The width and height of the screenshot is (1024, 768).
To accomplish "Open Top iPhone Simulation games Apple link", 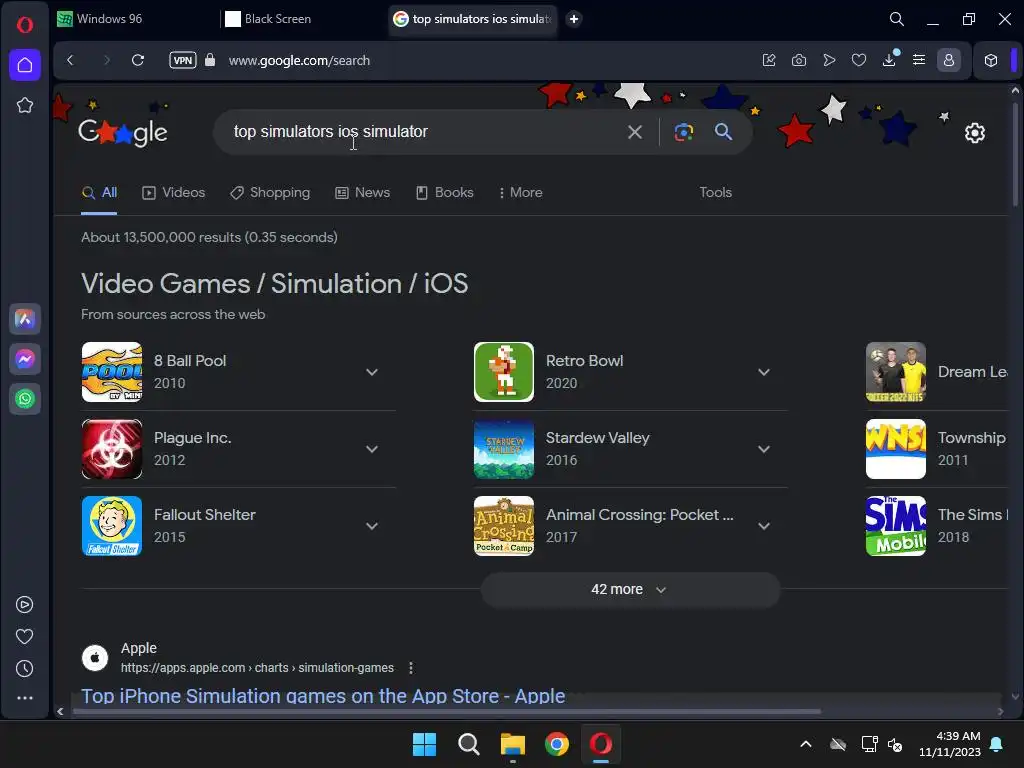I will 323,696.
